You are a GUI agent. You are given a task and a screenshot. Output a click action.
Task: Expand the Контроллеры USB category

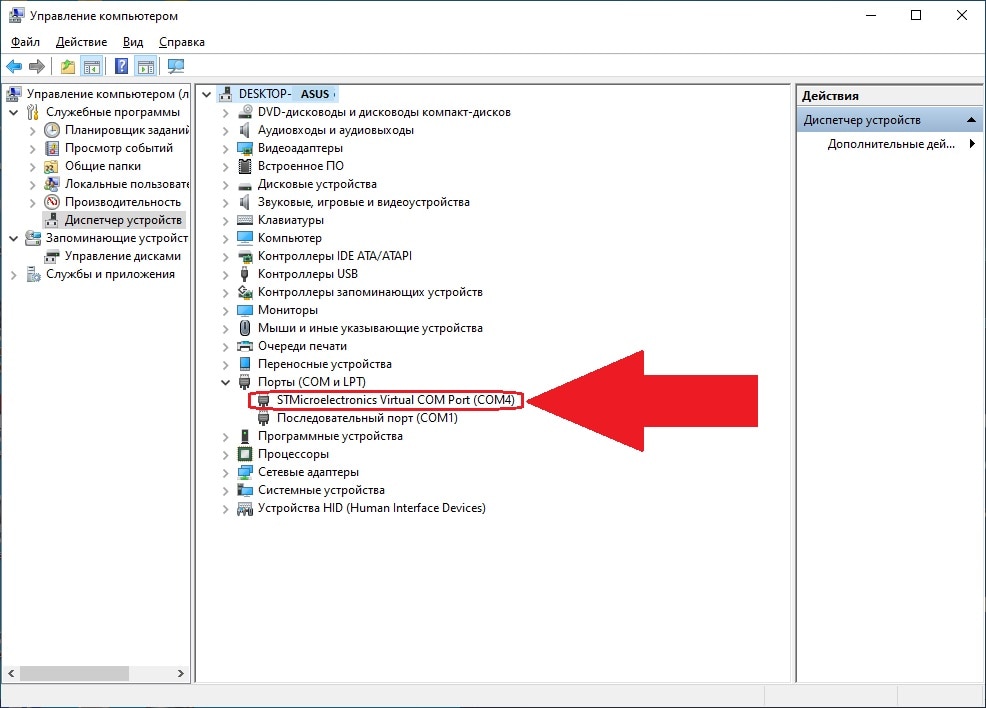[225, 274]
